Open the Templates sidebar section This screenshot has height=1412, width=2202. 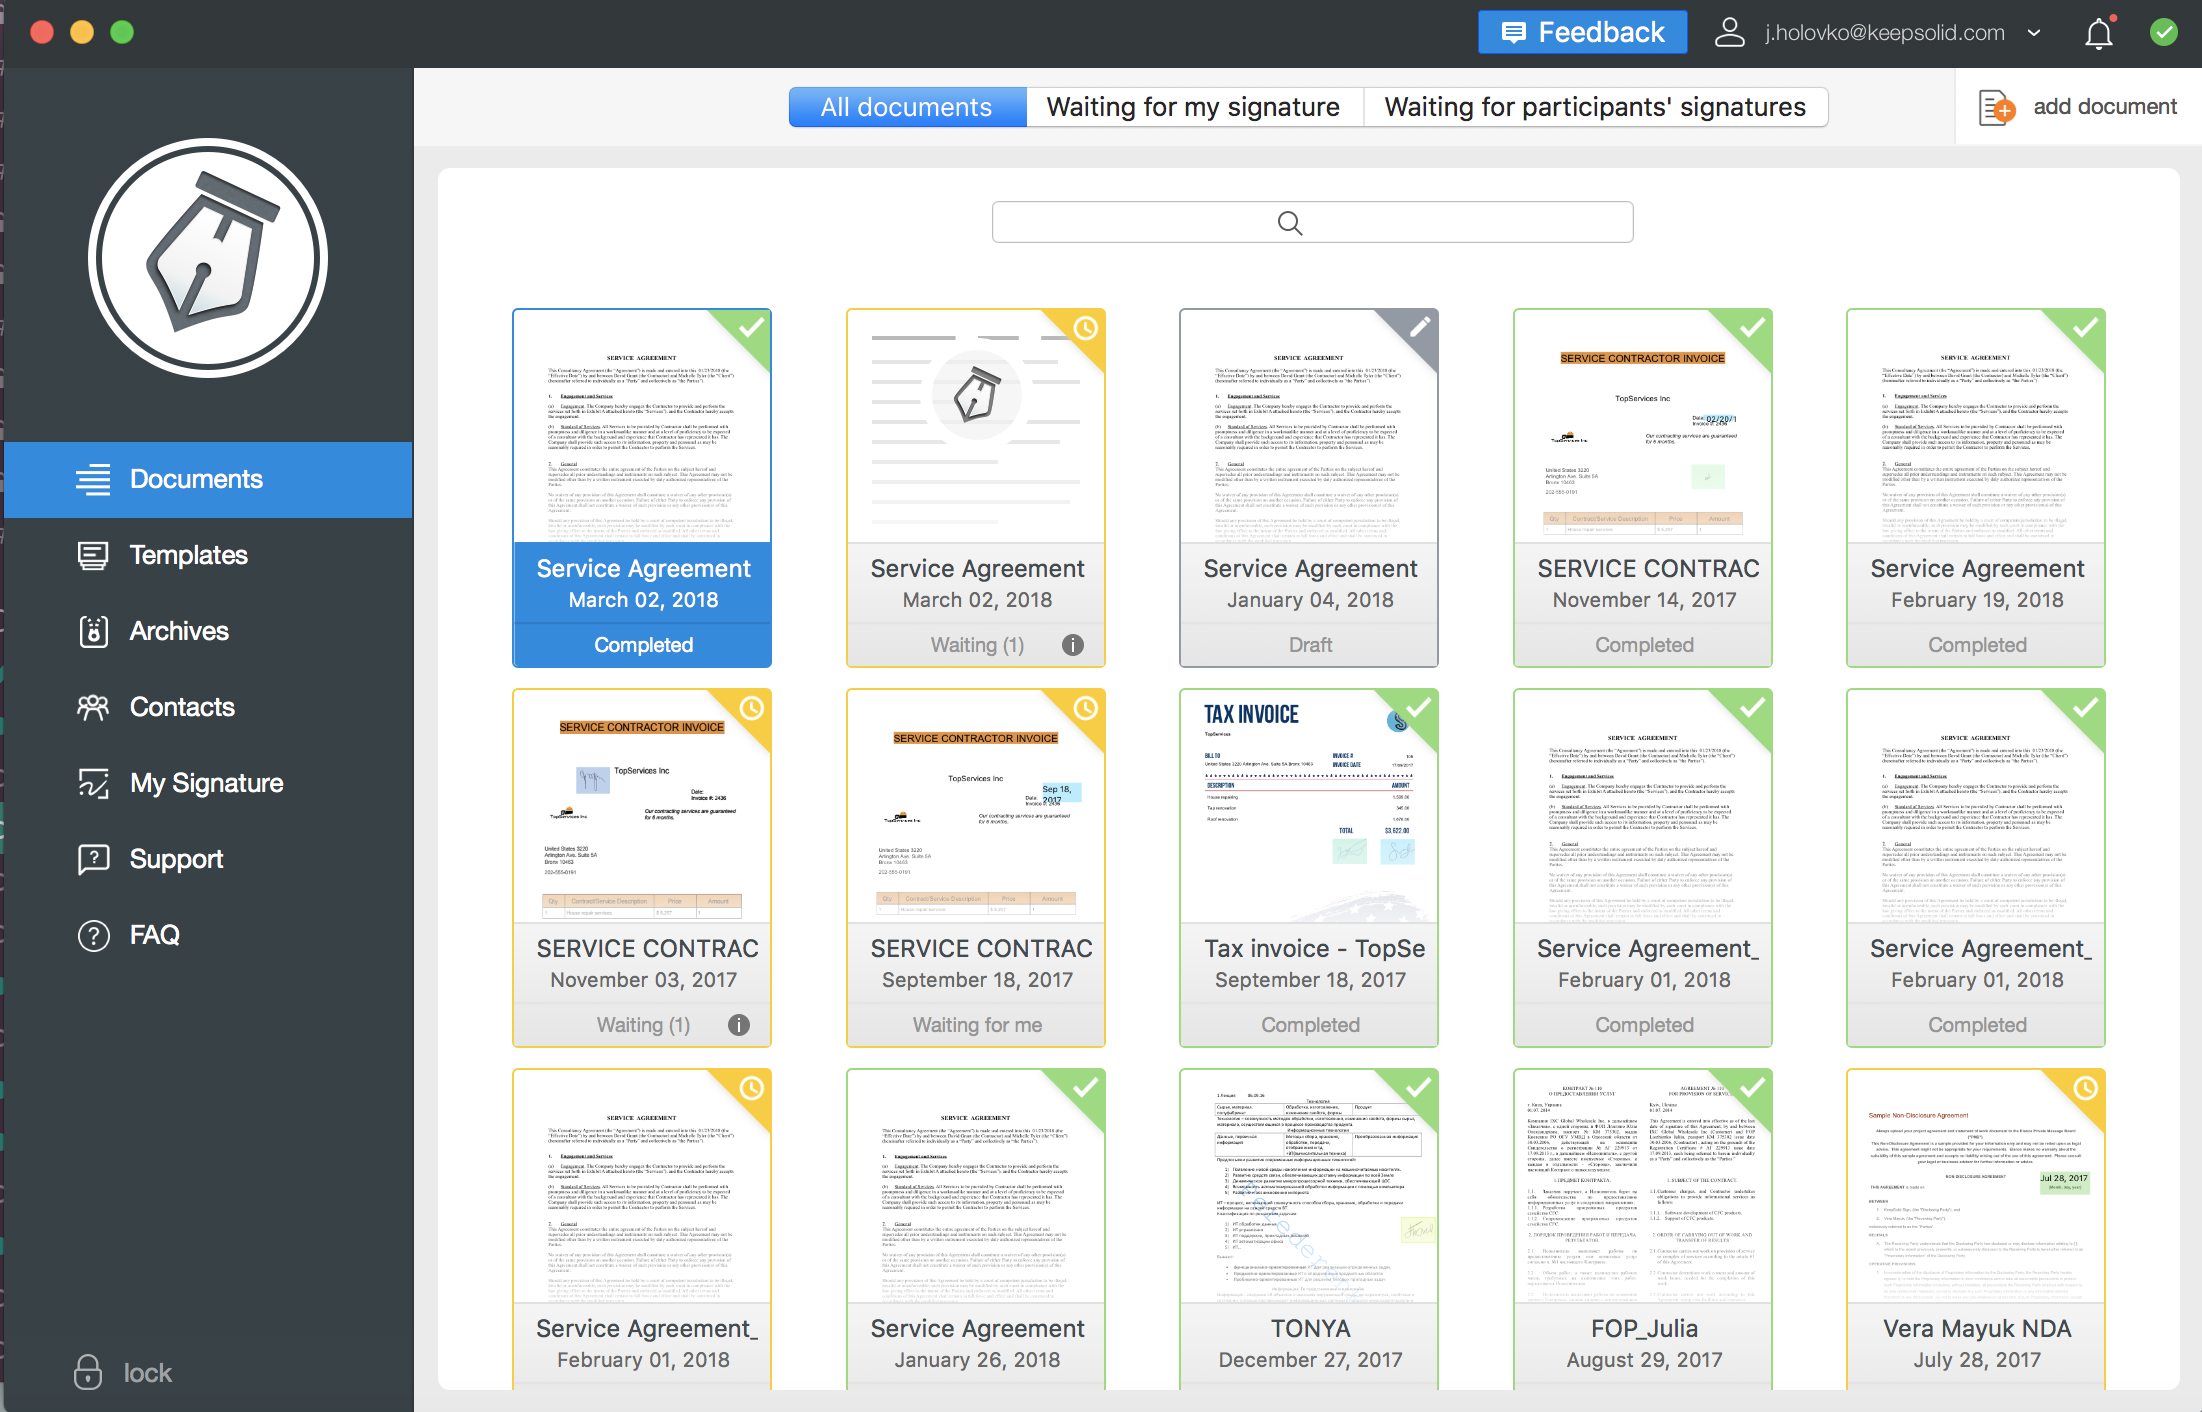(188, 555)
